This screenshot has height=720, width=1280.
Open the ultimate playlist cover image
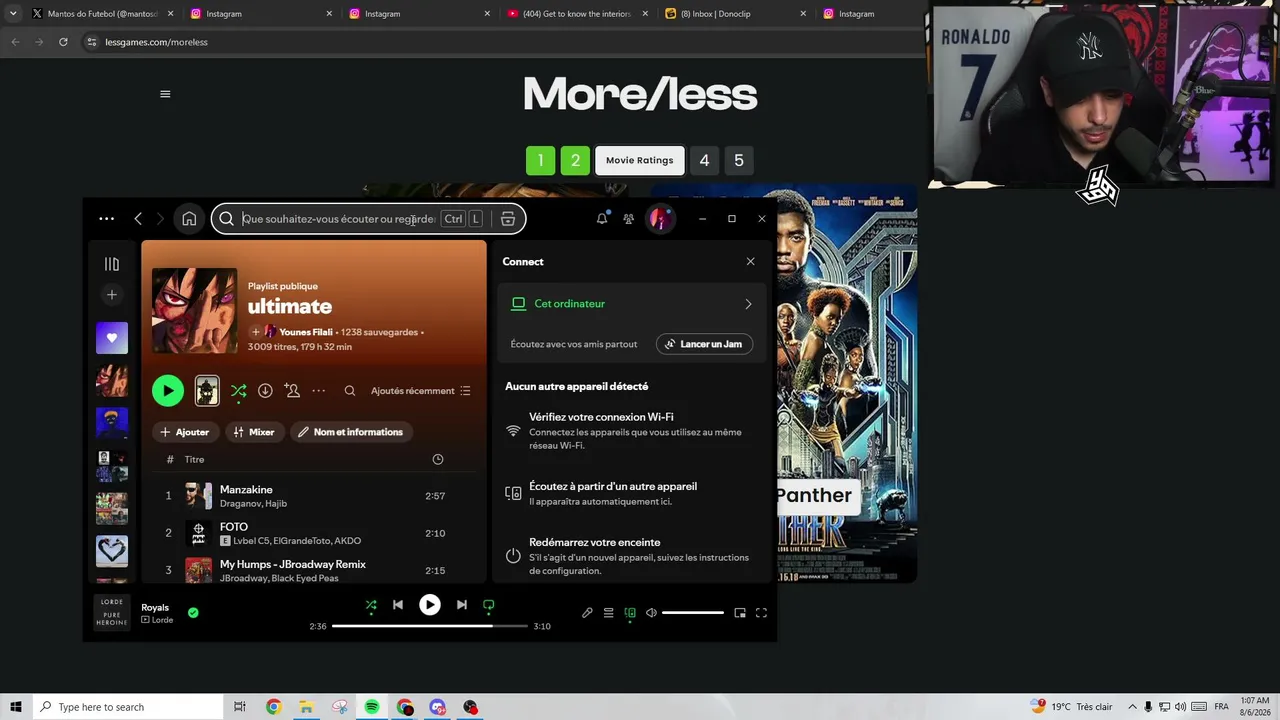click(x=194, y=310)
